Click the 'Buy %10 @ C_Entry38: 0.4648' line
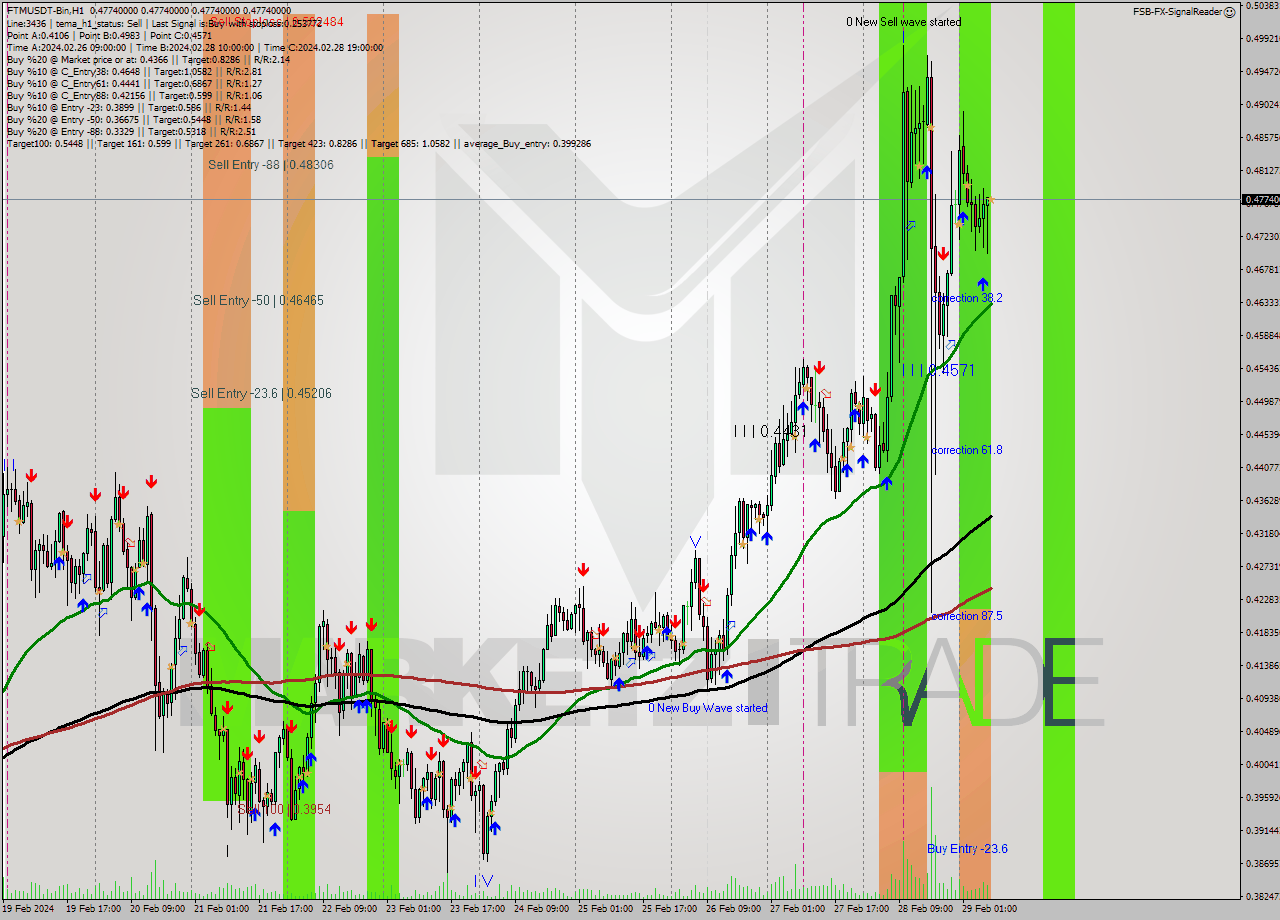The image size is (1280, 920). point(134,71)
